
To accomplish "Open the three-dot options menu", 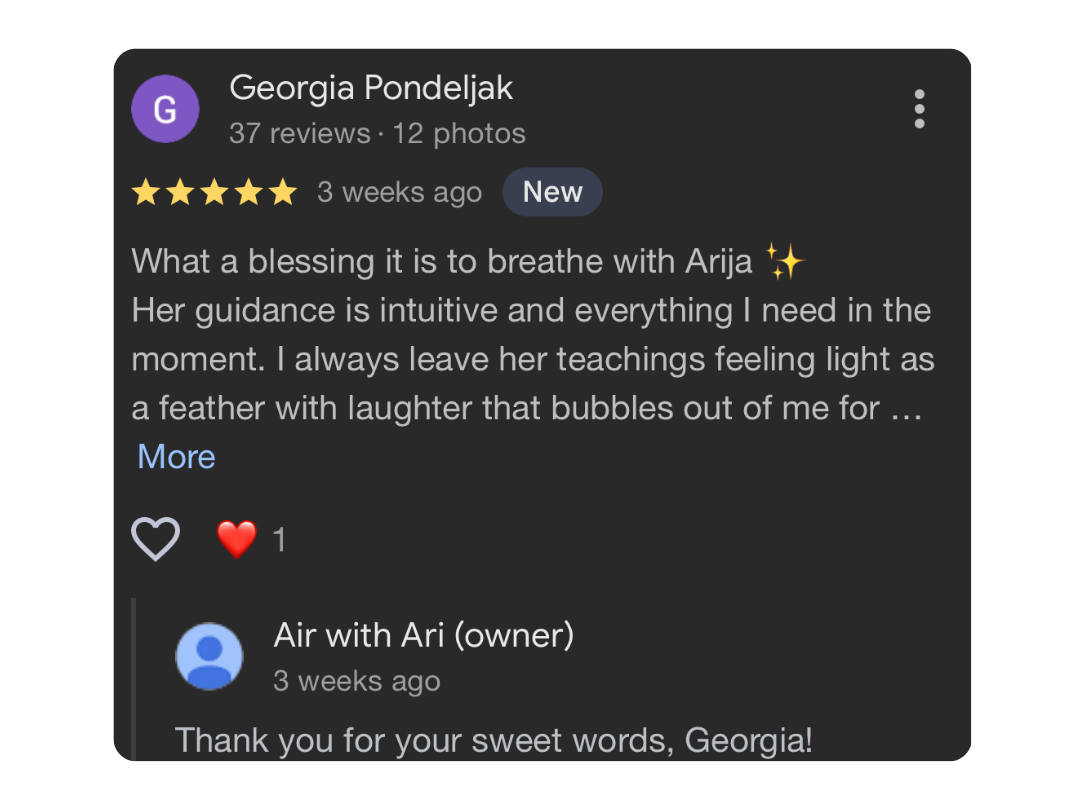I will [x=919, y=109].
